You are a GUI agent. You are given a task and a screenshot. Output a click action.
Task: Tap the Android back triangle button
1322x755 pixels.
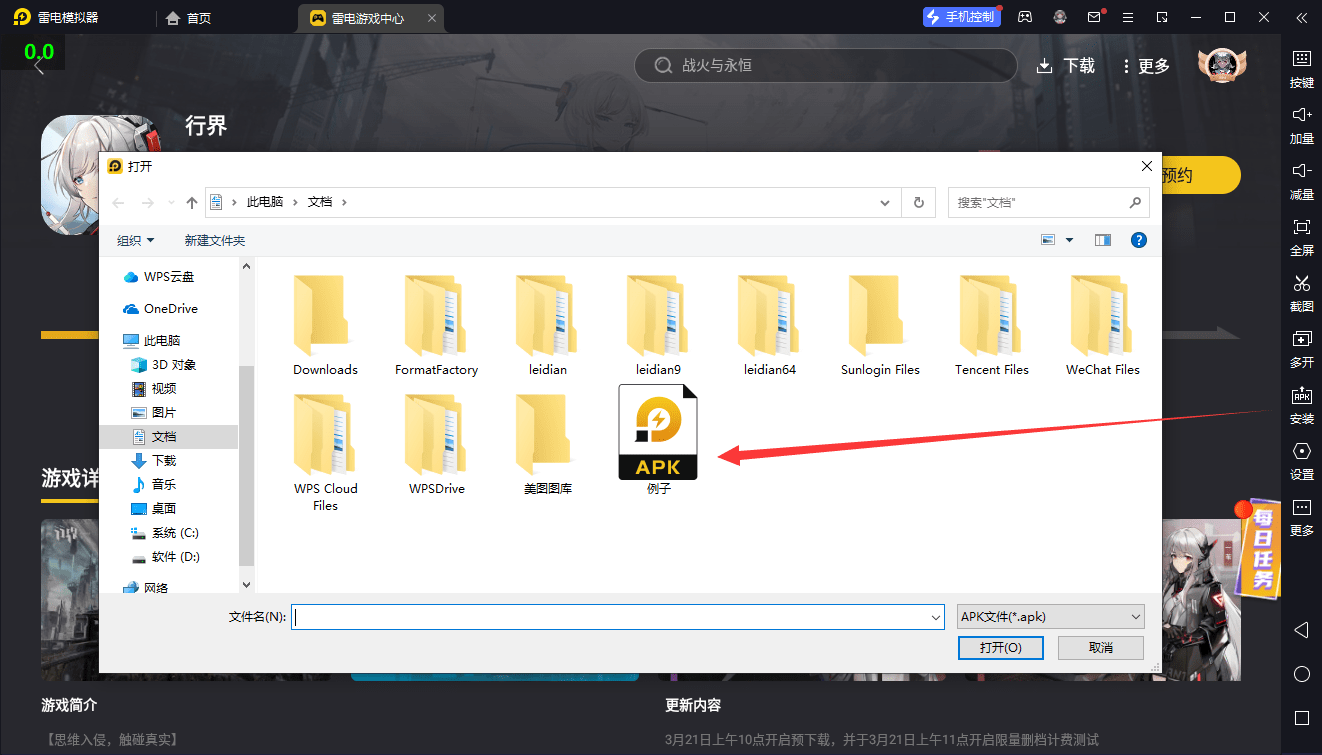coord(1301,630)
